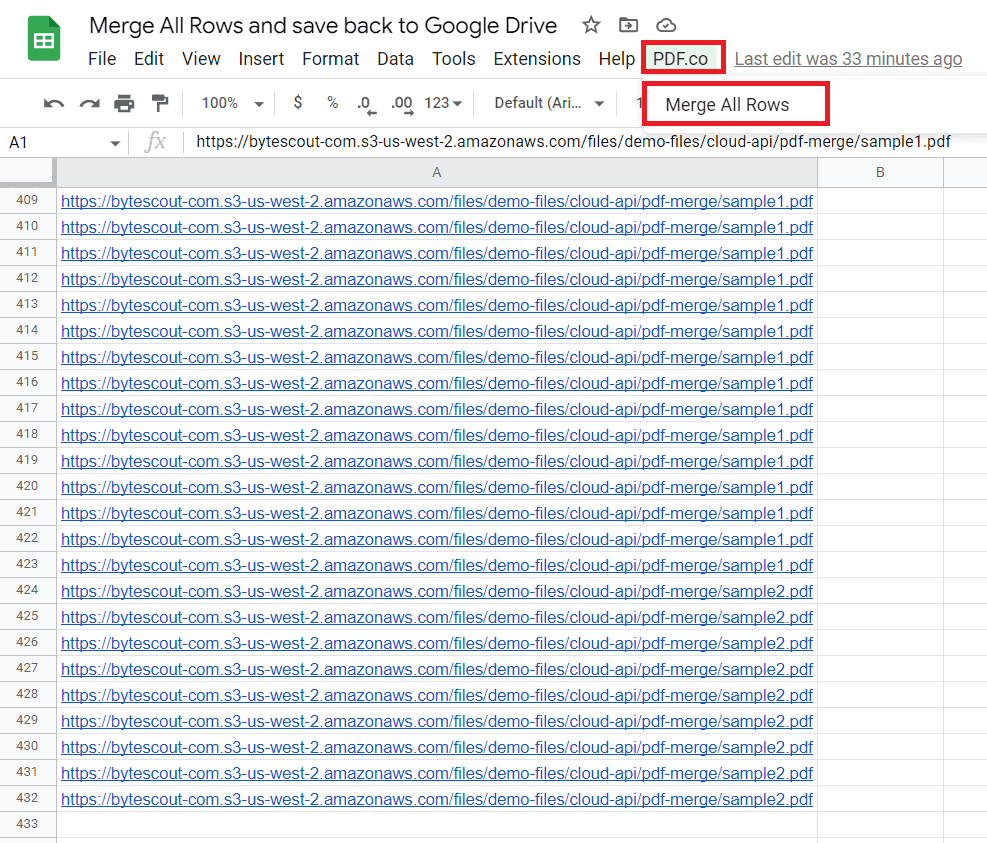Select row 420 header
Screen dimensions: 987x843
pos(28,486)
